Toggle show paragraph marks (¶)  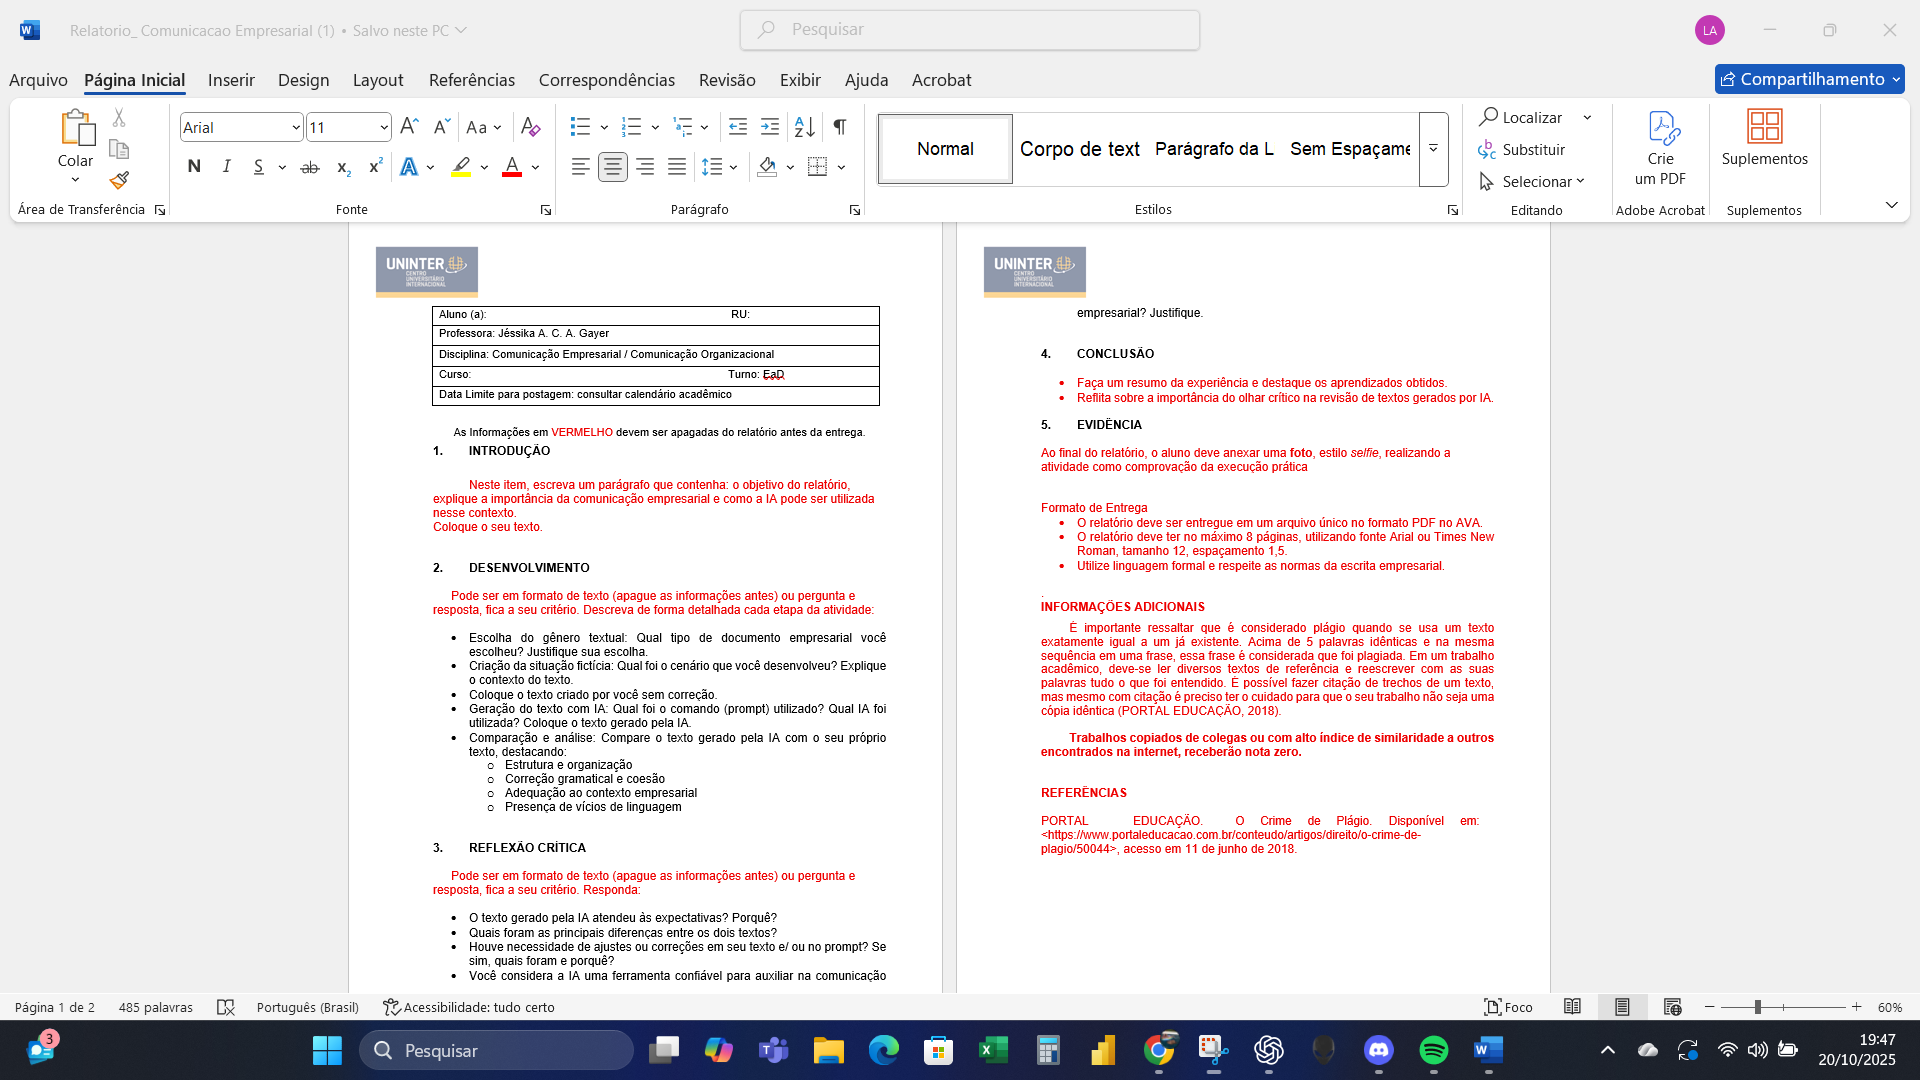click(840, 127)
